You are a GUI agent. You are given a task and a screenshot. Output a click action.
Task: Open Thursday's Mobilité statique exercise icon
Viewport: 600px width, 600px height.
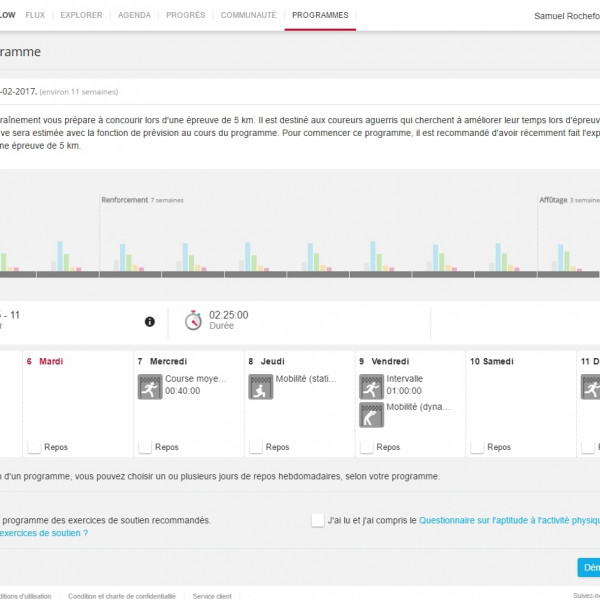click(x=260, y=386)
